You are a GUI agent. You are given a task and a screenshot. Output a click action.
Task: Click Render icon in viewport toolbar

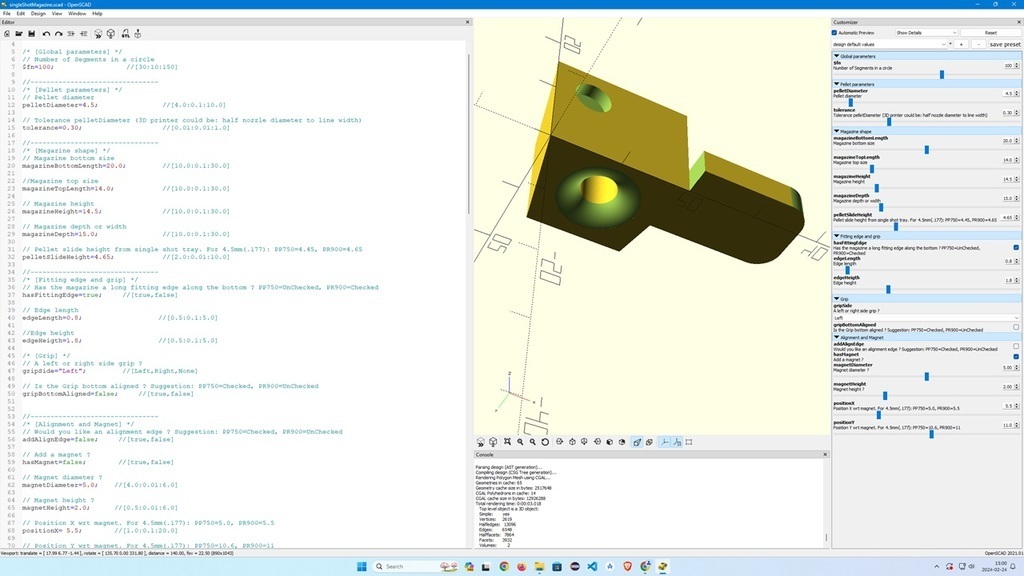(x=493, y=442)
